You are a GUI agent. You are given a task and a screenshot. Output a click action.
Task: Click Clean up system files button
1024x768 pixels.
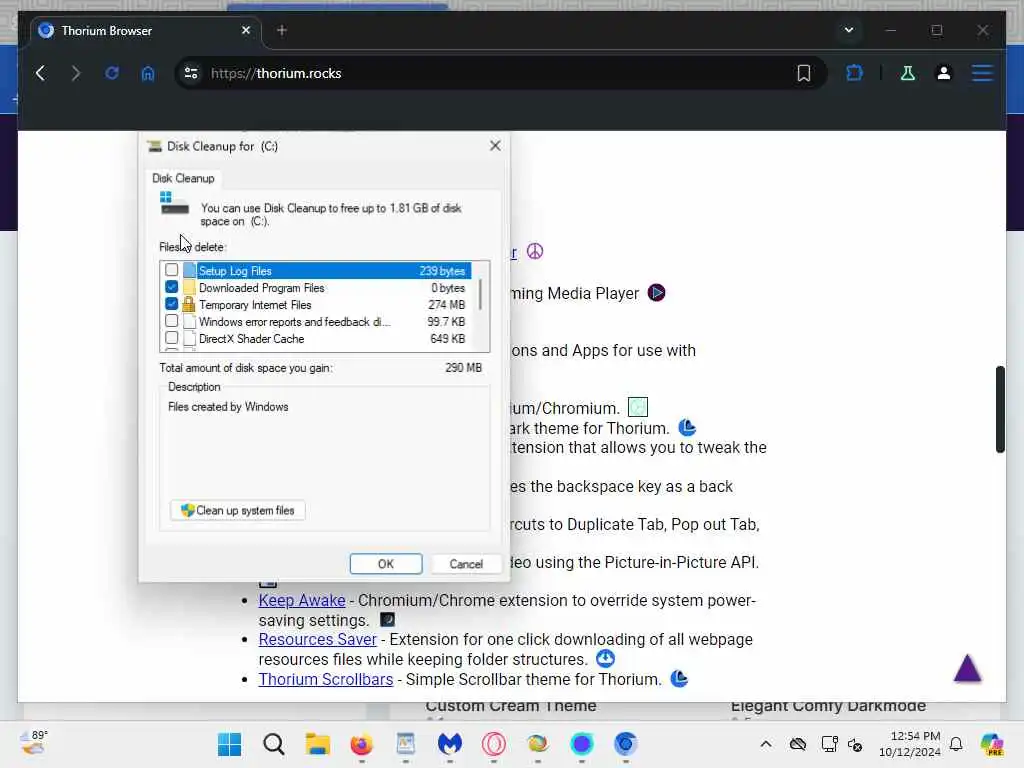tap(238, 510)
